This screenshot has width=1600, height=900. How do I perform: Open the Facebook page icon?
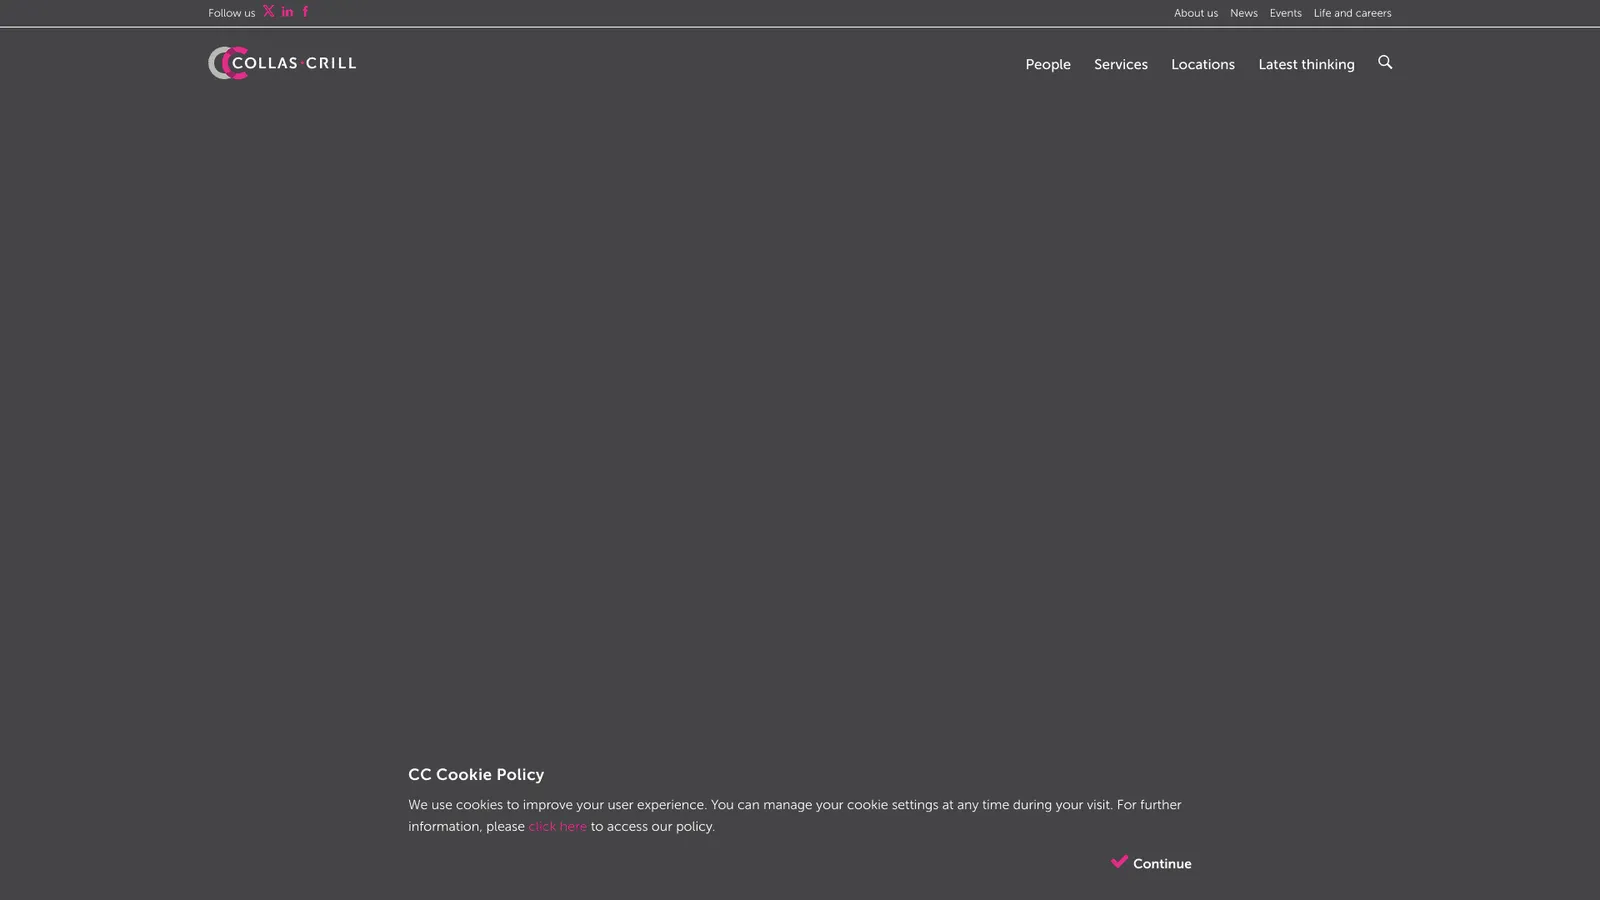(x=305, y=12)
